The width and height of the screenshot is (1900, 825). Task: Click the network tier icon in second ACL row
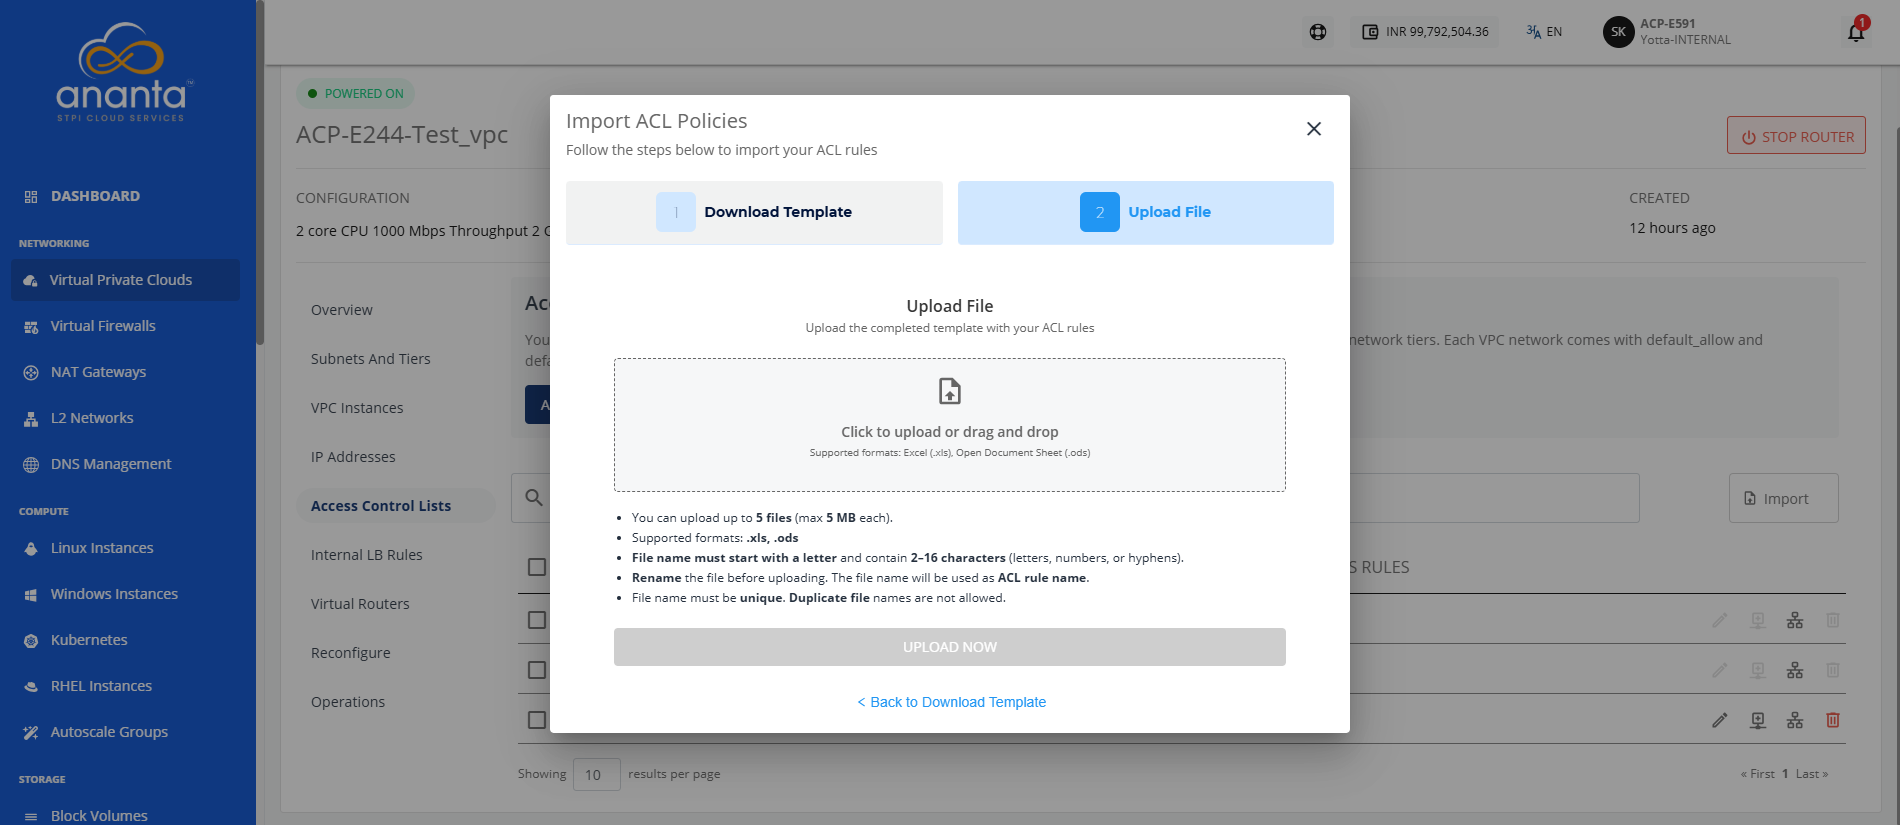click(1795, 670)
